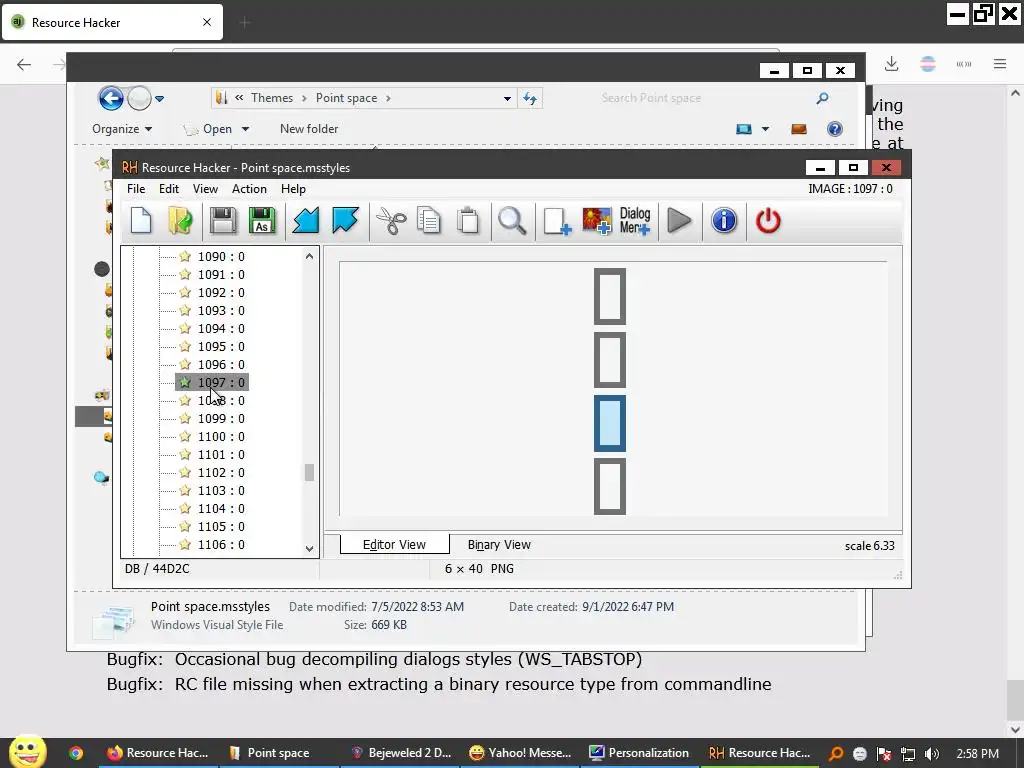Select tree item 1092 : 0
The image size is (1024, 768).
click(x=221, y=293)
